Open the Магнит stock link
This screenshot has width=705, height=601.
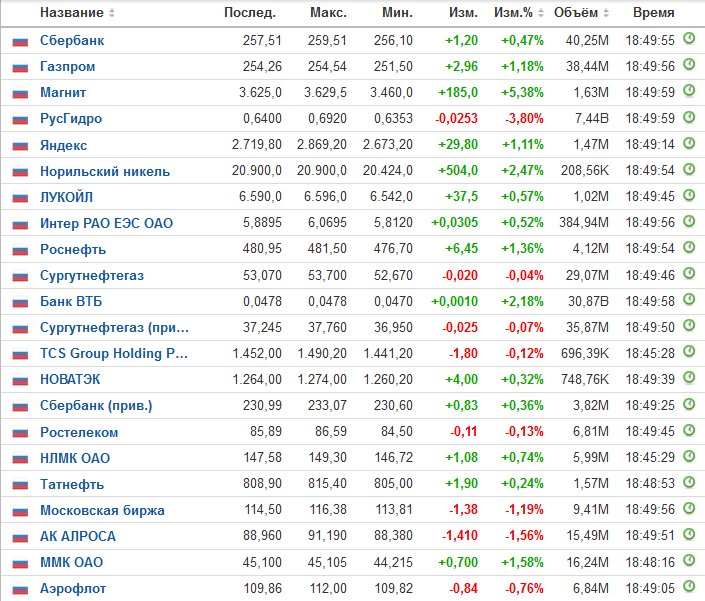pyautogui.click(x=63, y=93)
